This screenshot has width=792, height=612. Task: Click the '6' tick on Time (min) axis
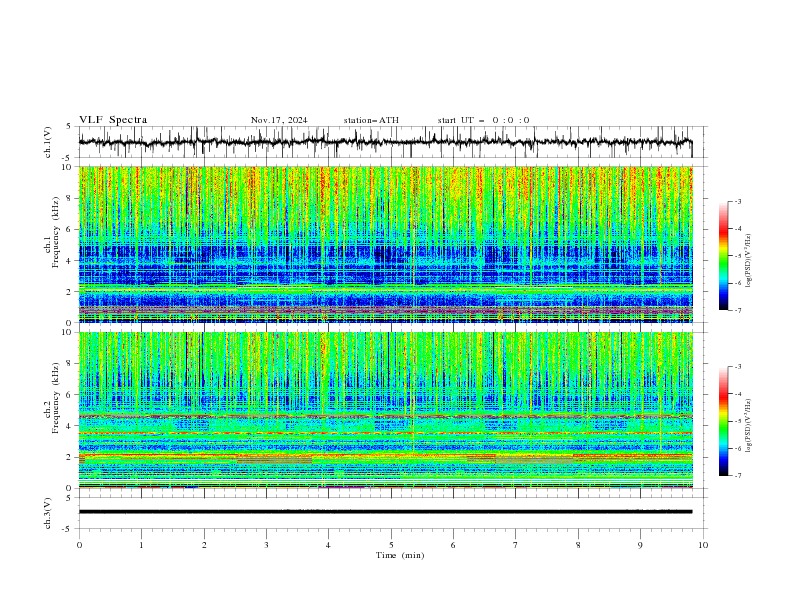453,545
